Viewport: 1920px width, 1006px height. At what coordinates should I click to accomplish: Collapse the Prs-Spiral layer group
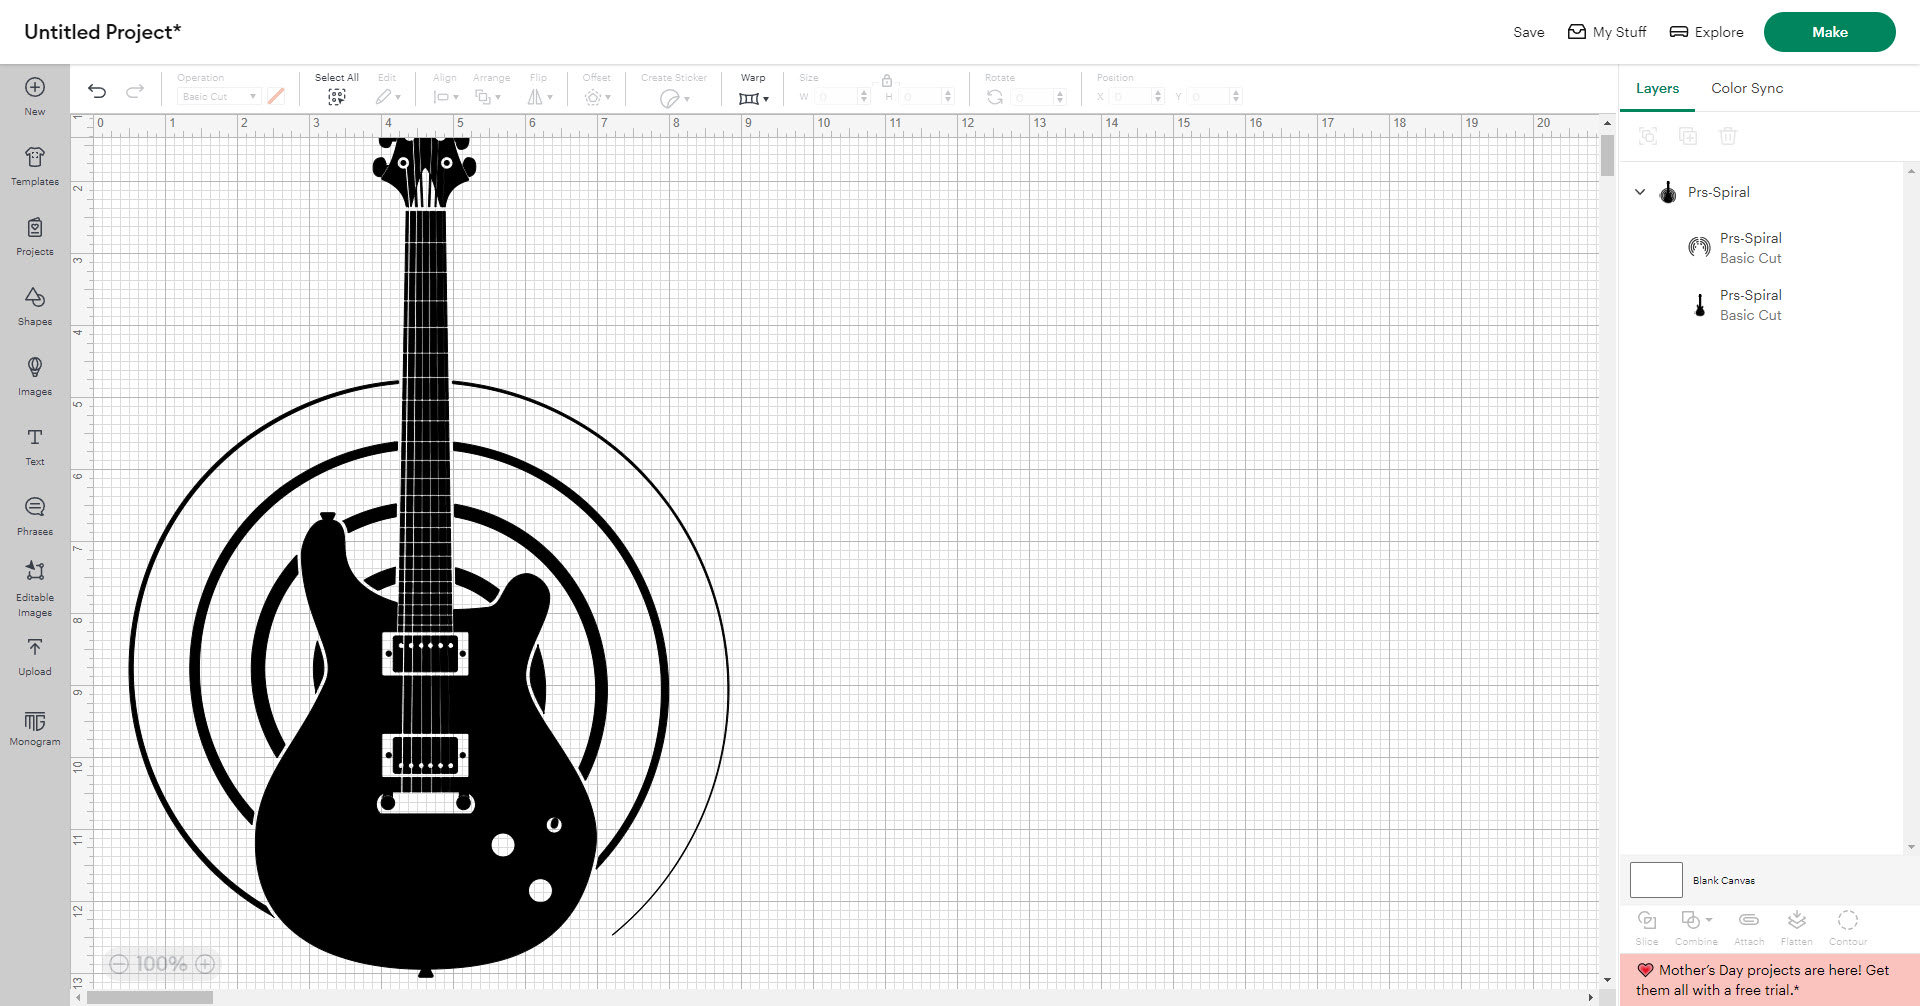coord(1640,192)
